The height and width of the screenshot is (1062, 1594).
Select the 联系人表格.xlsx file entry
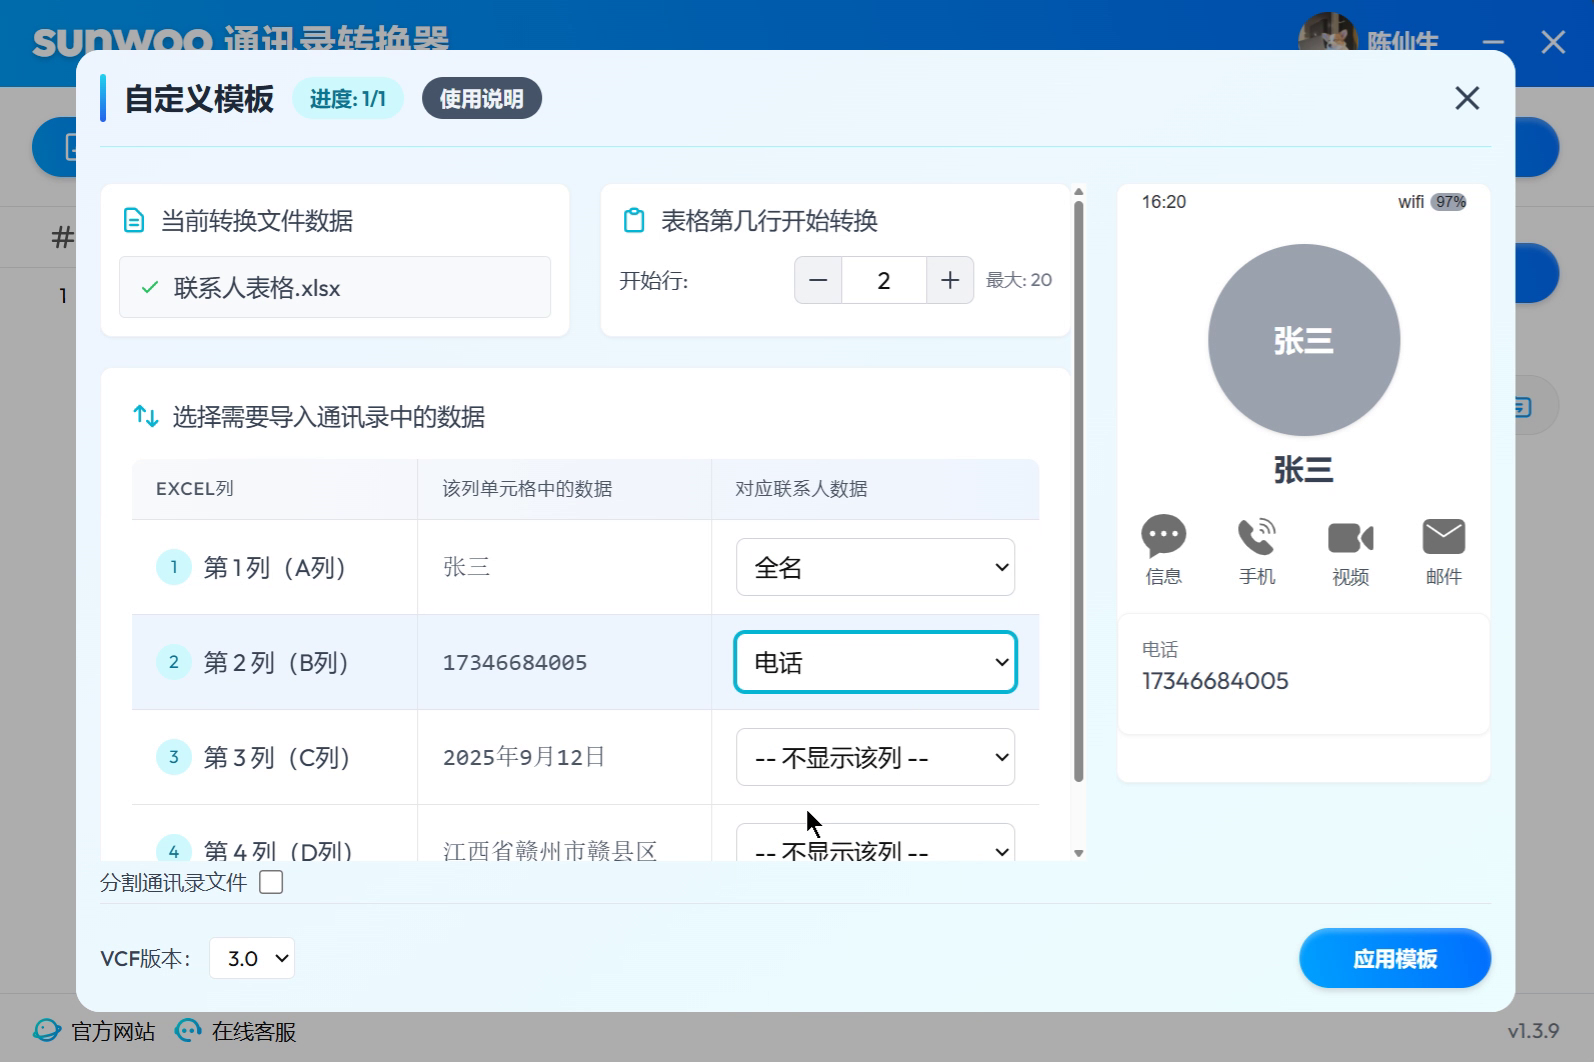point(335,287)
